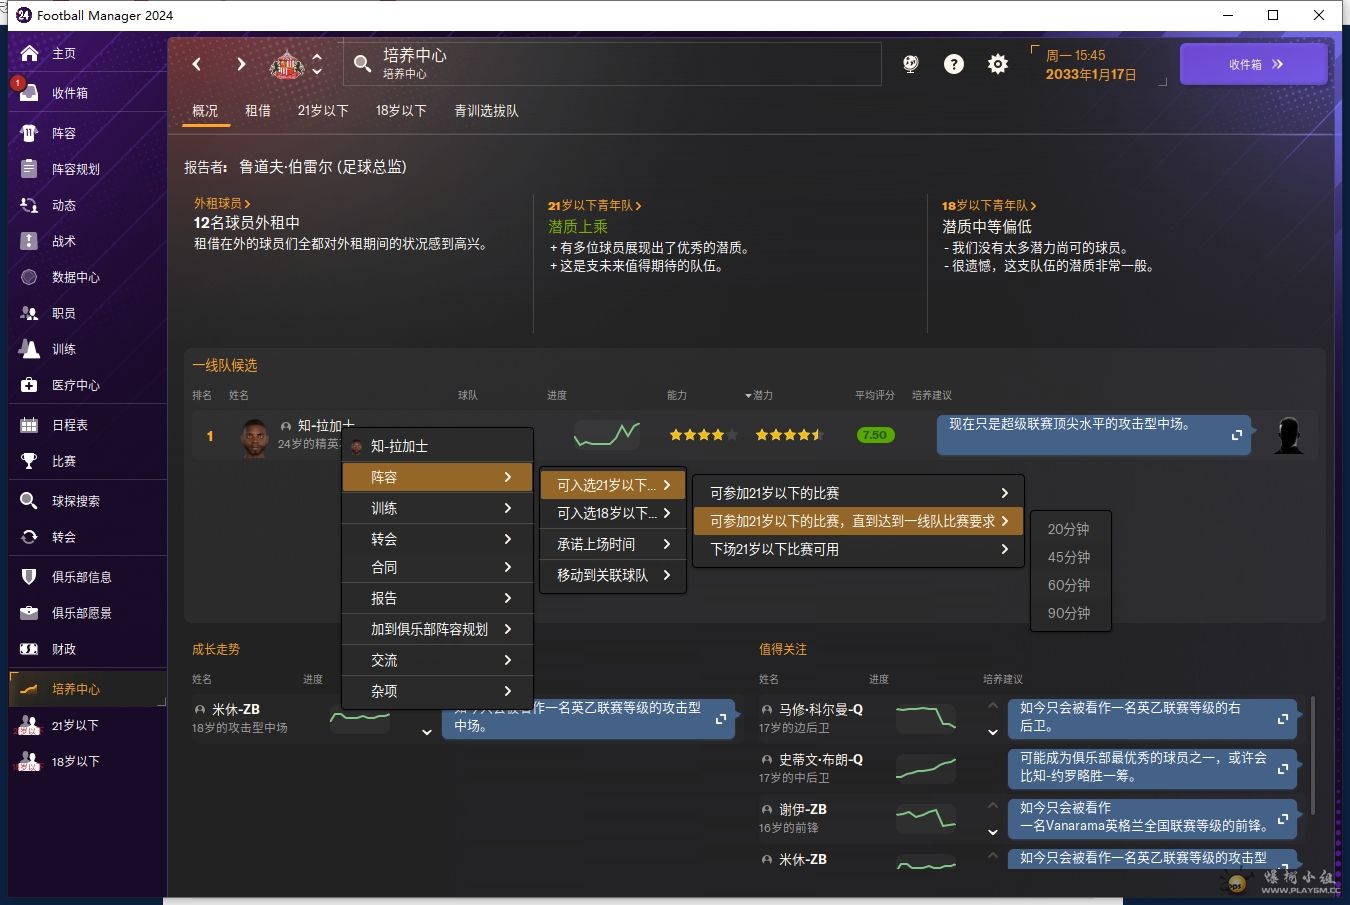The width and height of the screenshot is (1350, 905).
Task: Expand 加到俱乐部阵容规划 submenu
Action: [x=437, y=629]
